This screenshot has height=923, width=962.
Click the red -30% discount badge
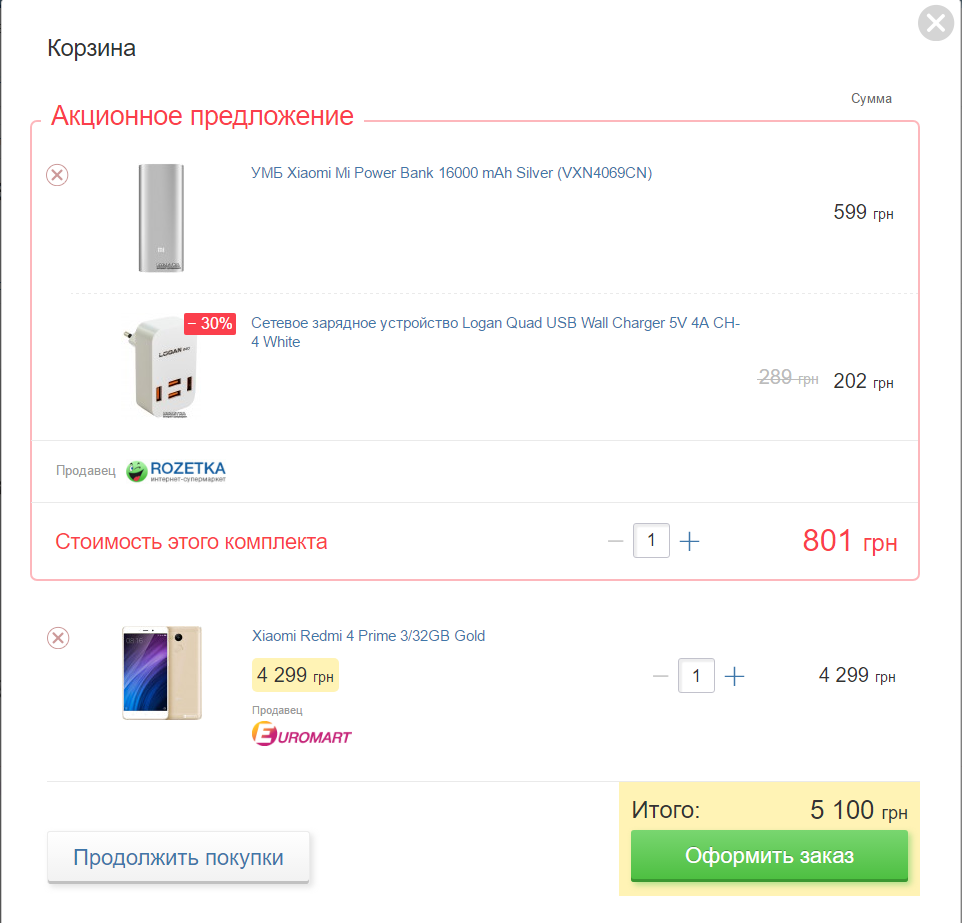pyautogui.click(x=210, y=323)
